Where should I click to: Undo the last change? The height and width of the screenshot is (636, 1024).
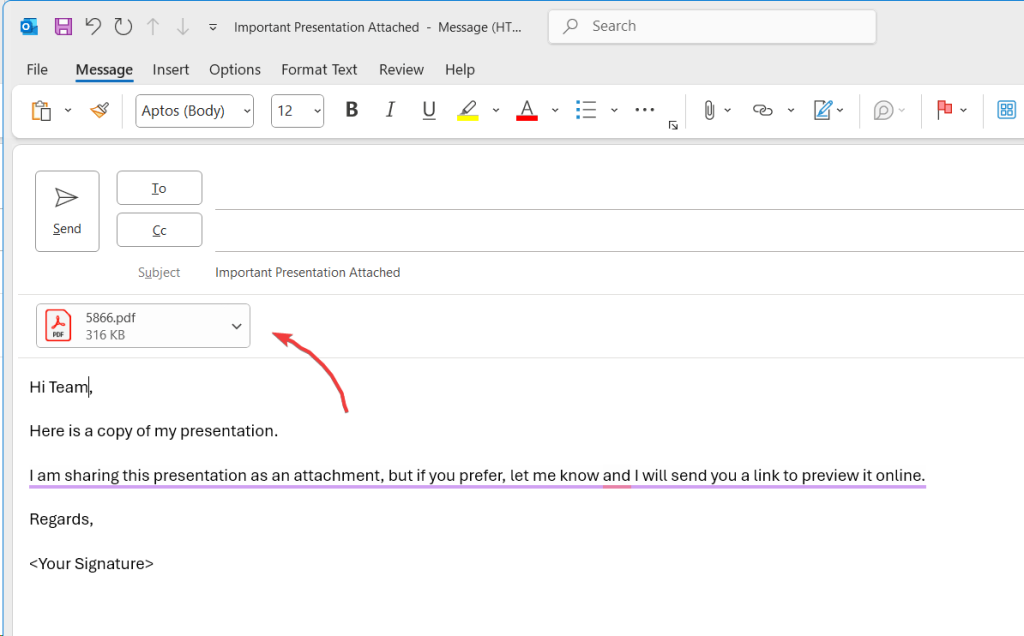pos(93,26)
